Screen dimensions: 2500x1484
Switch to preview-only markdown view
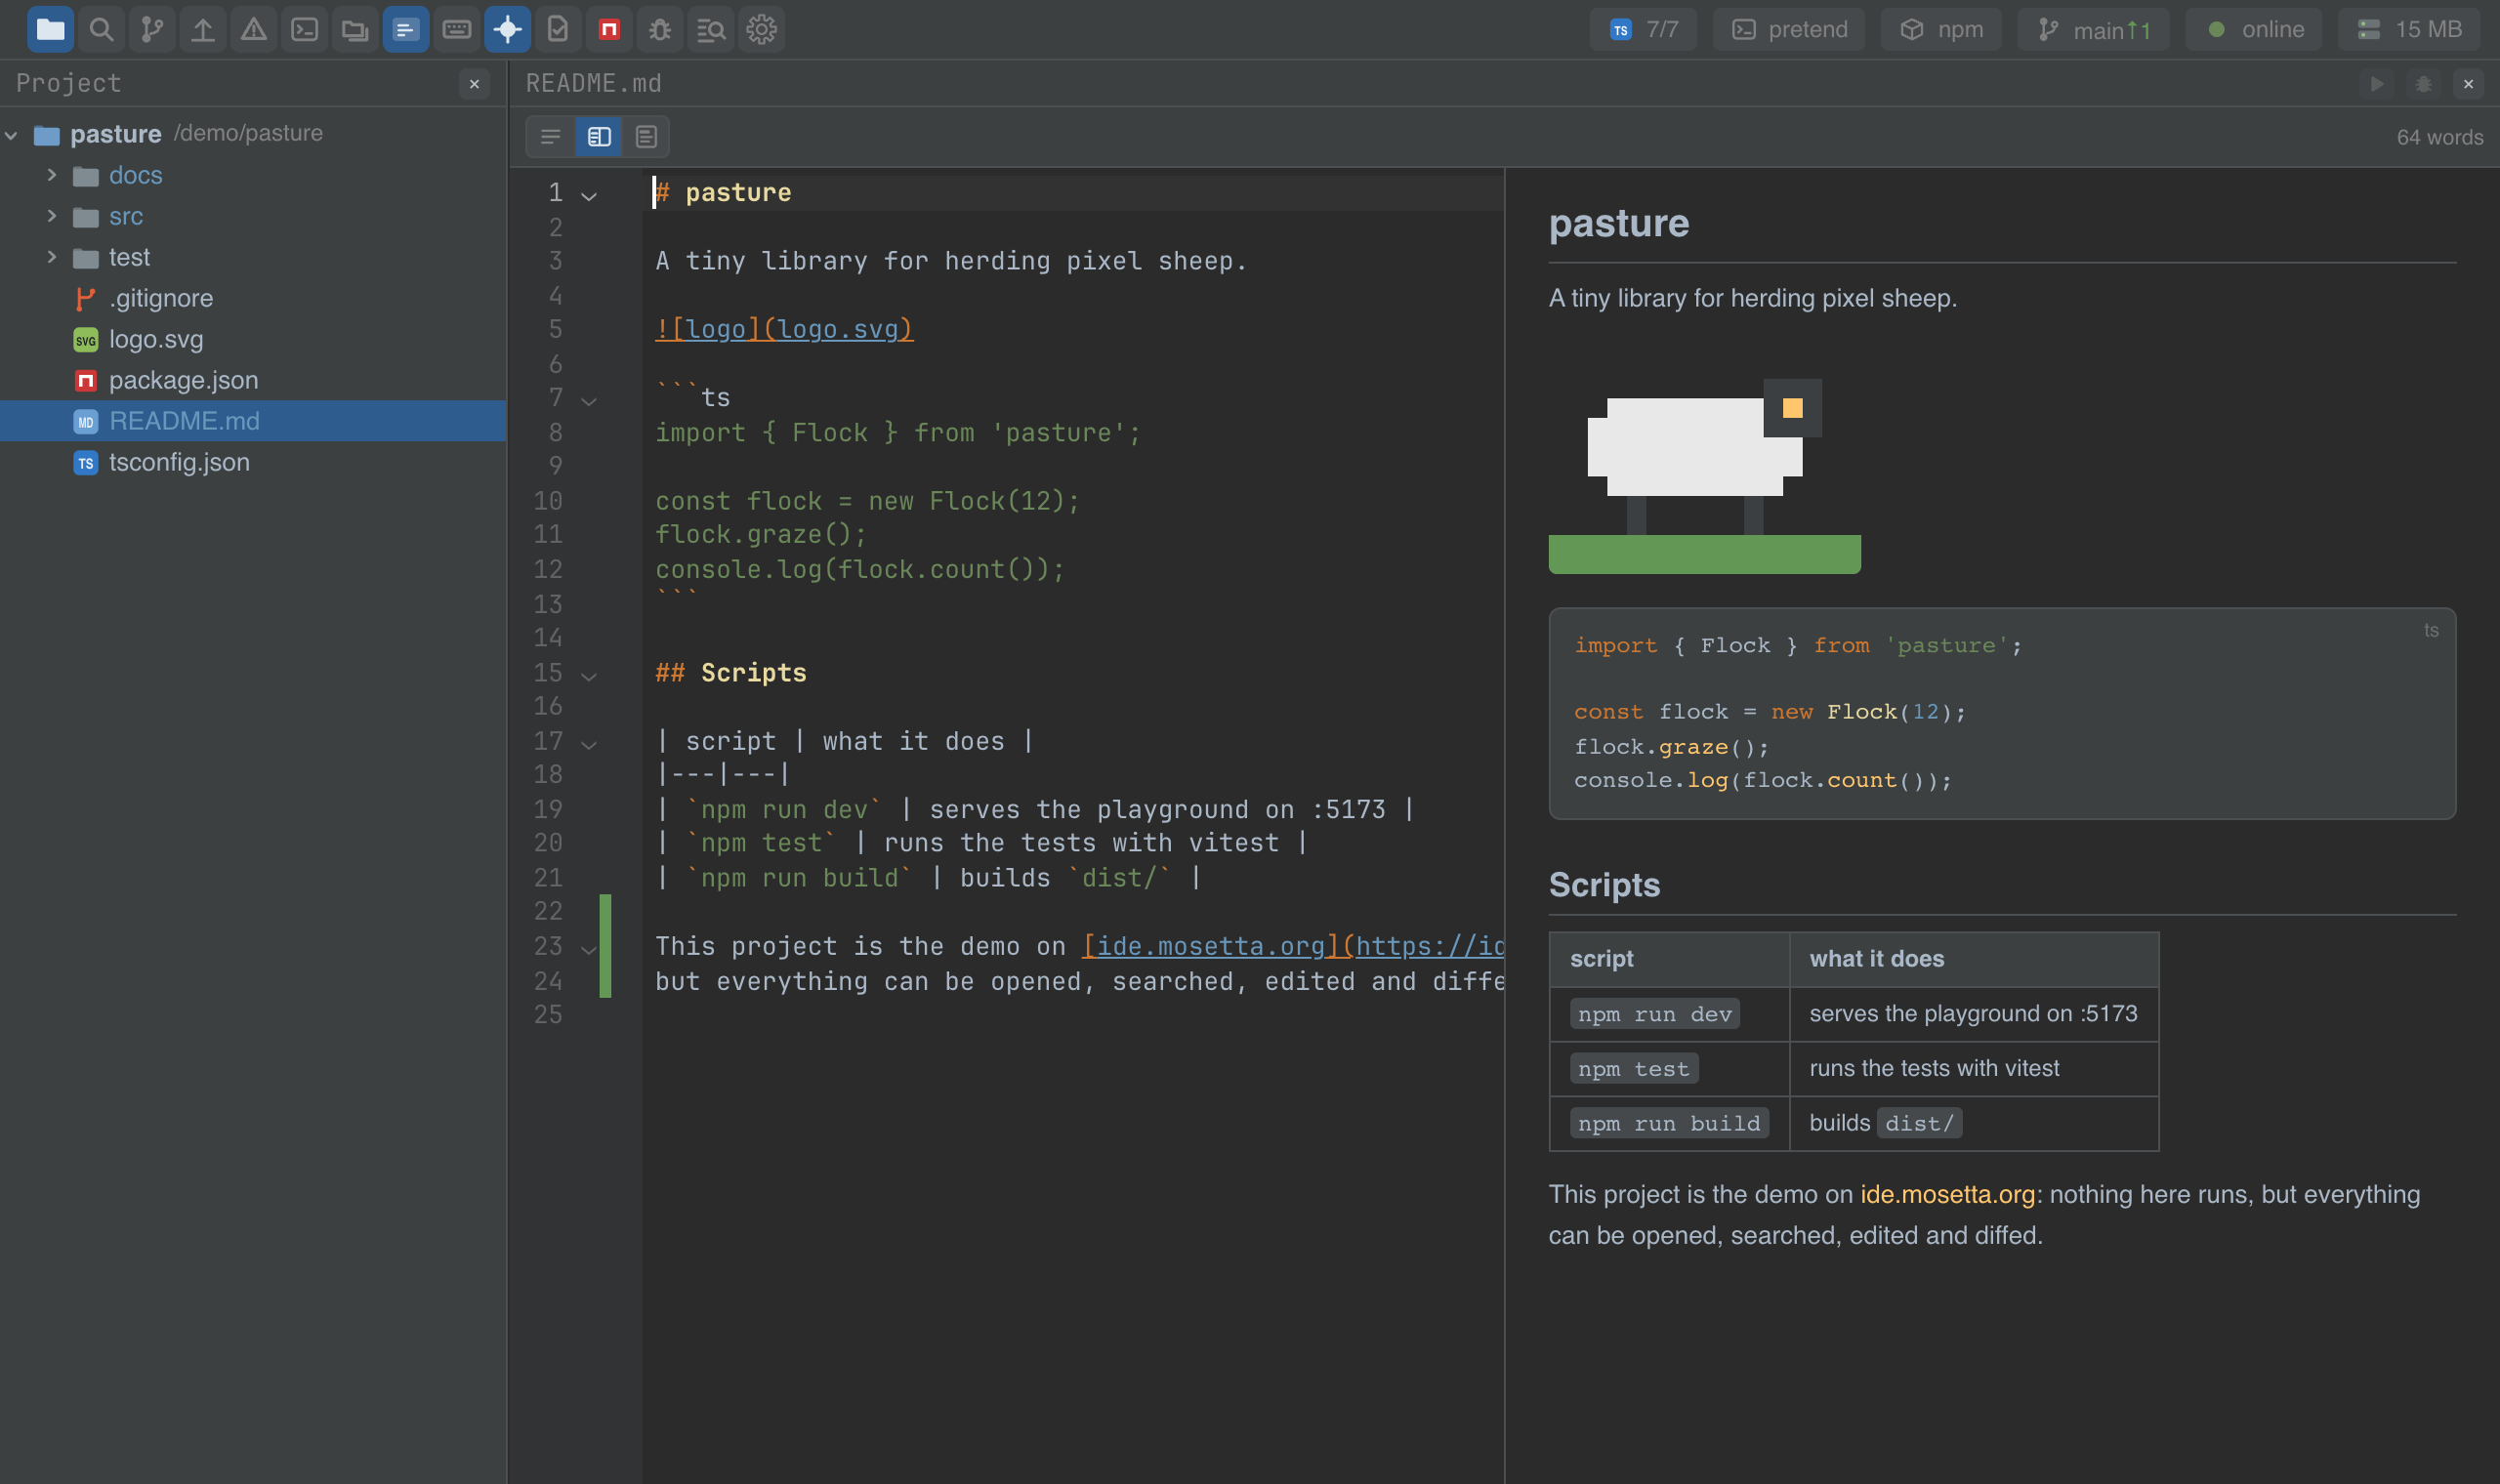pos(646,137)
